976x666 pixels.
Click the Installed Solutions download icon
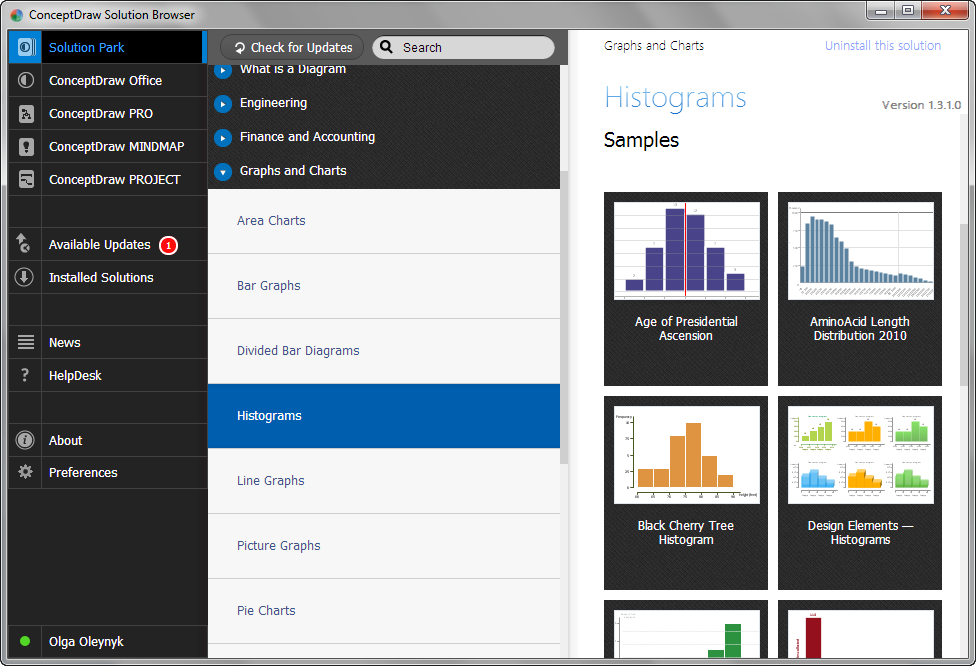coord(25,277)
